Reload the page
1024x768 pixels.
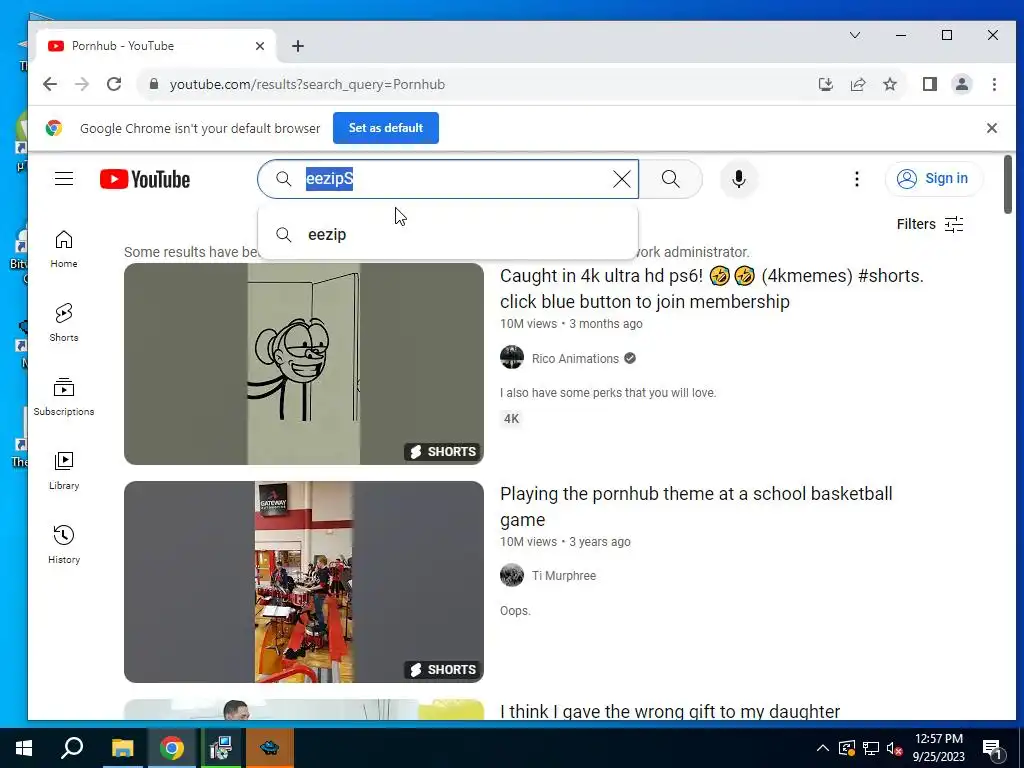tap(114, 84)
